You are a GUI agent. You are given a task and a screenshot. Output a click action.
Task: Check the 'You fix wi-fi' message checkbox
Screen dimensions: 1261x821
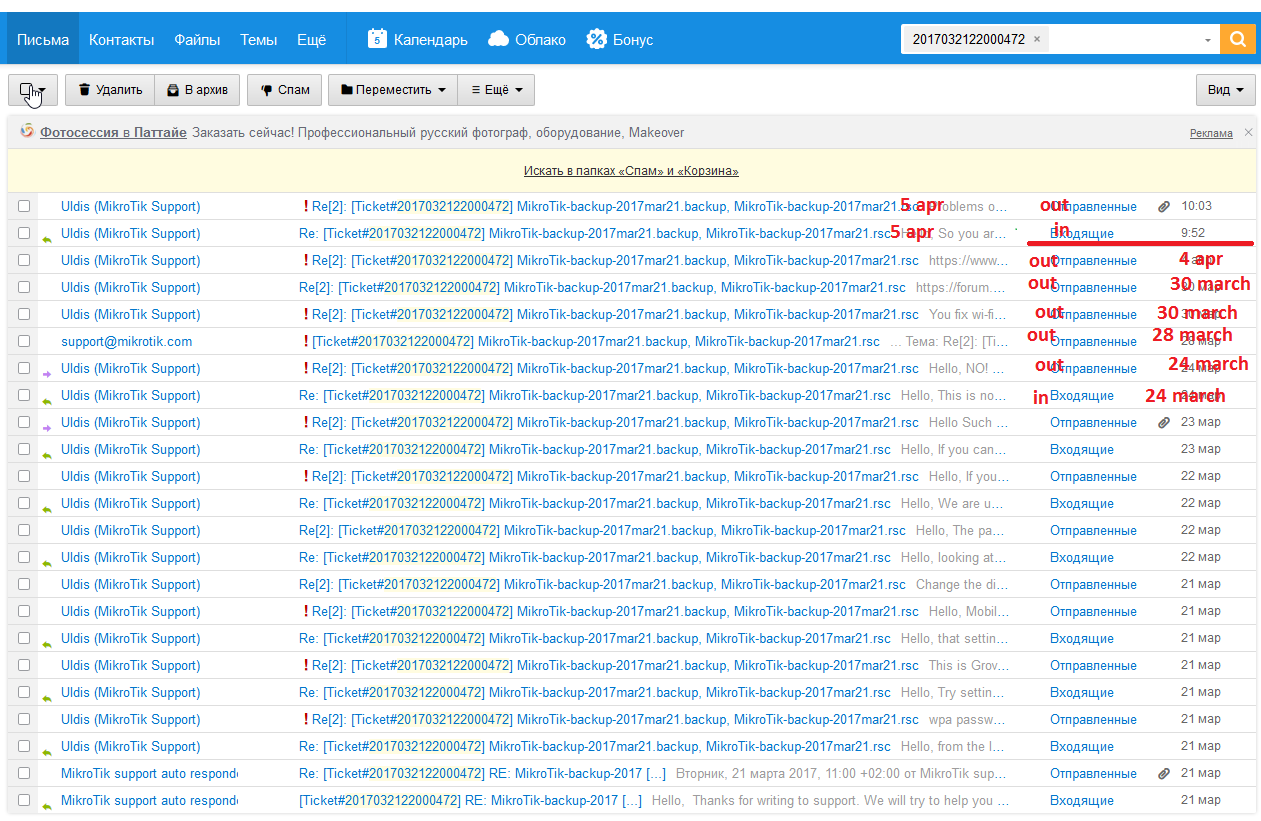[24, 314]
